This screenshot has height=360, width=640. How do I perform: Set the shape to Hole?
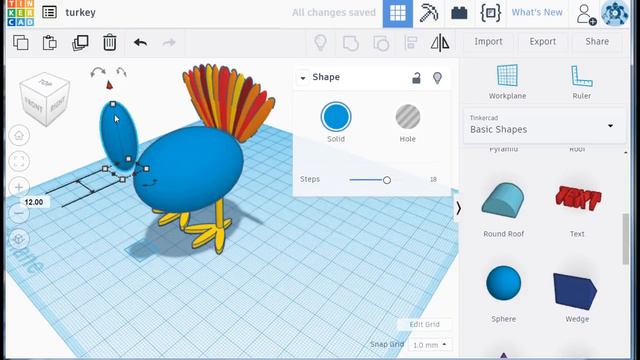(x=407, y=117)
